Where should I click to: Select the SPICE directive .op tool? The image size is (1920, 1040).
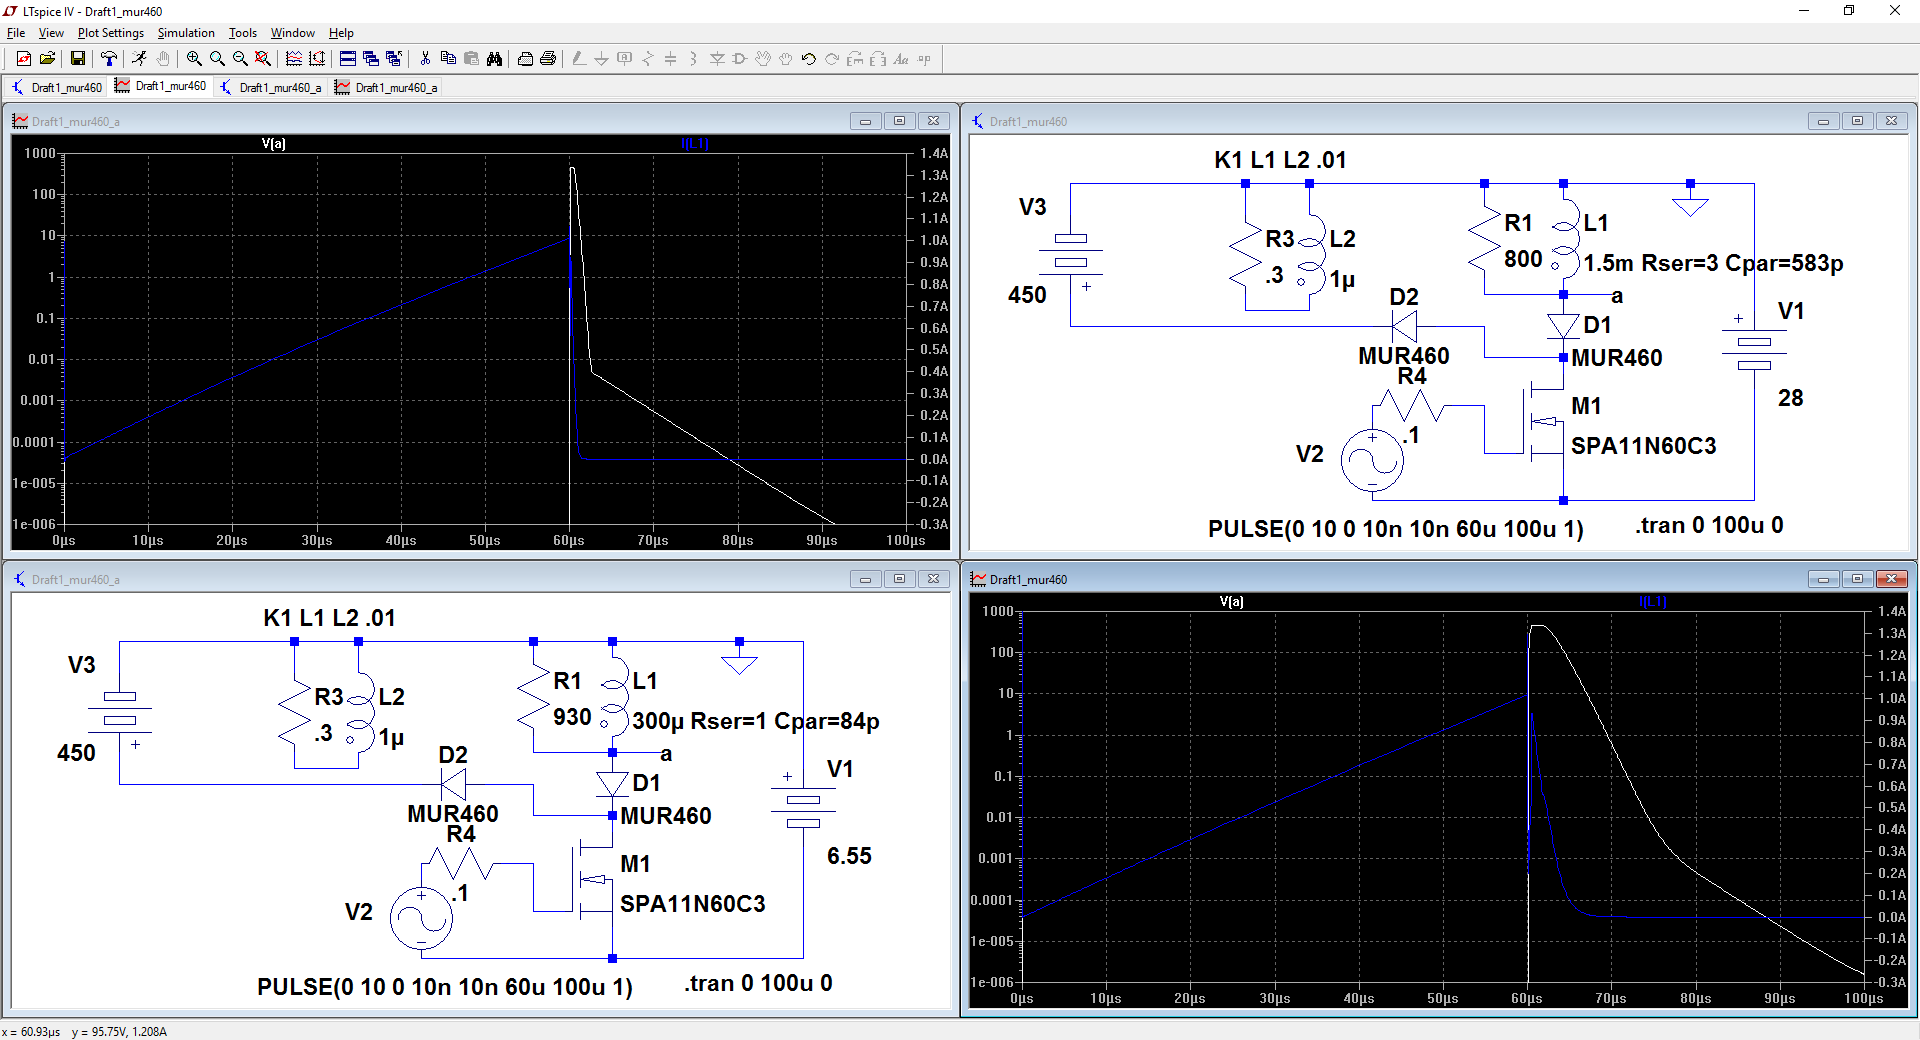point(924,59)
